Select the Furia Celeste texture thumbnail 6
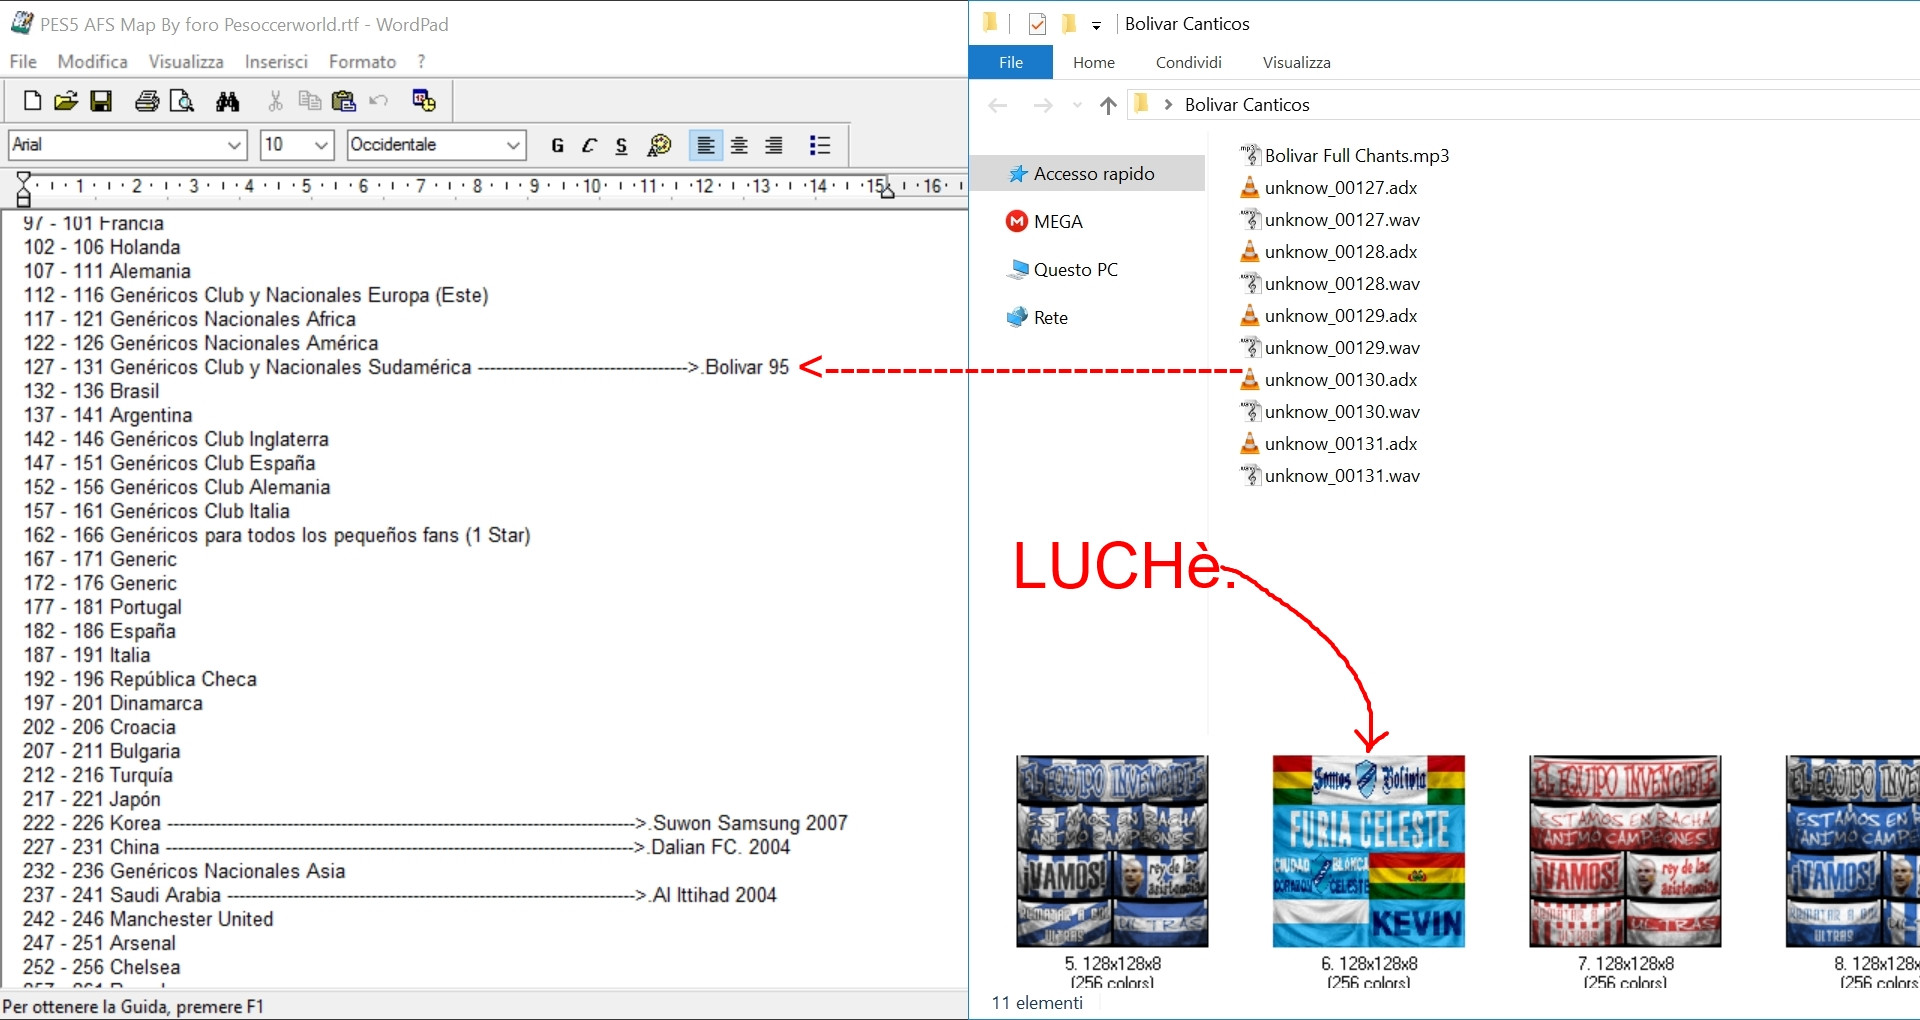The height and width of the screenshot is (1020, 1920). (1368, 851)
